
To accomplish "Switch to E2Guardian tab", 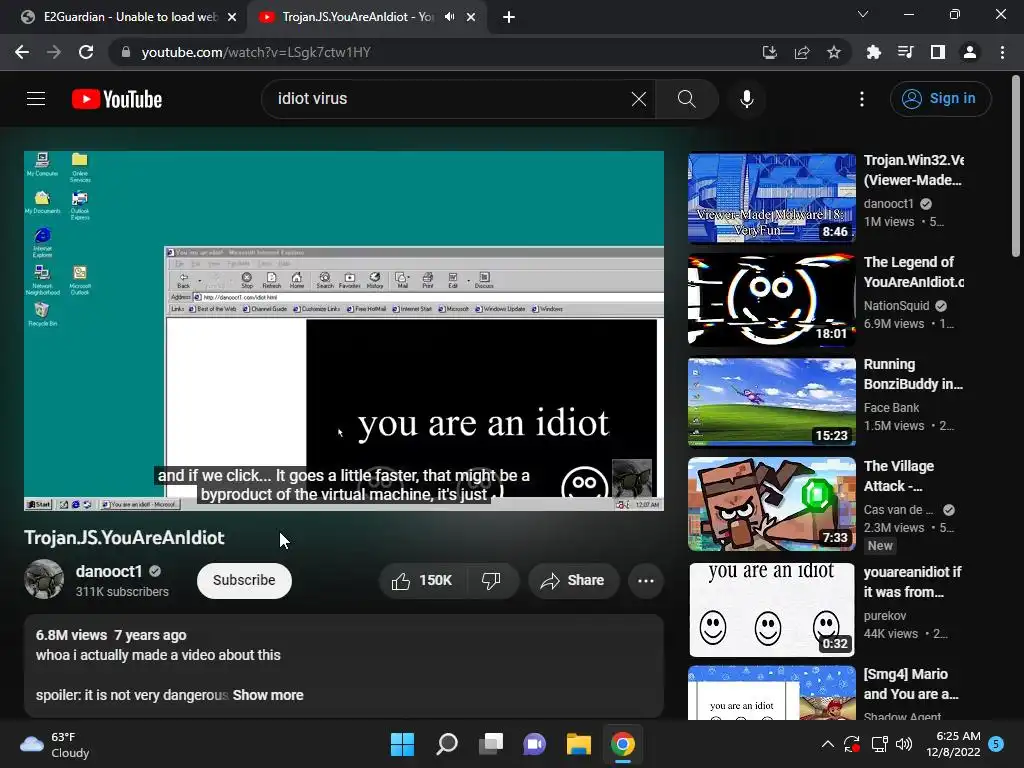I will (121, 17).
